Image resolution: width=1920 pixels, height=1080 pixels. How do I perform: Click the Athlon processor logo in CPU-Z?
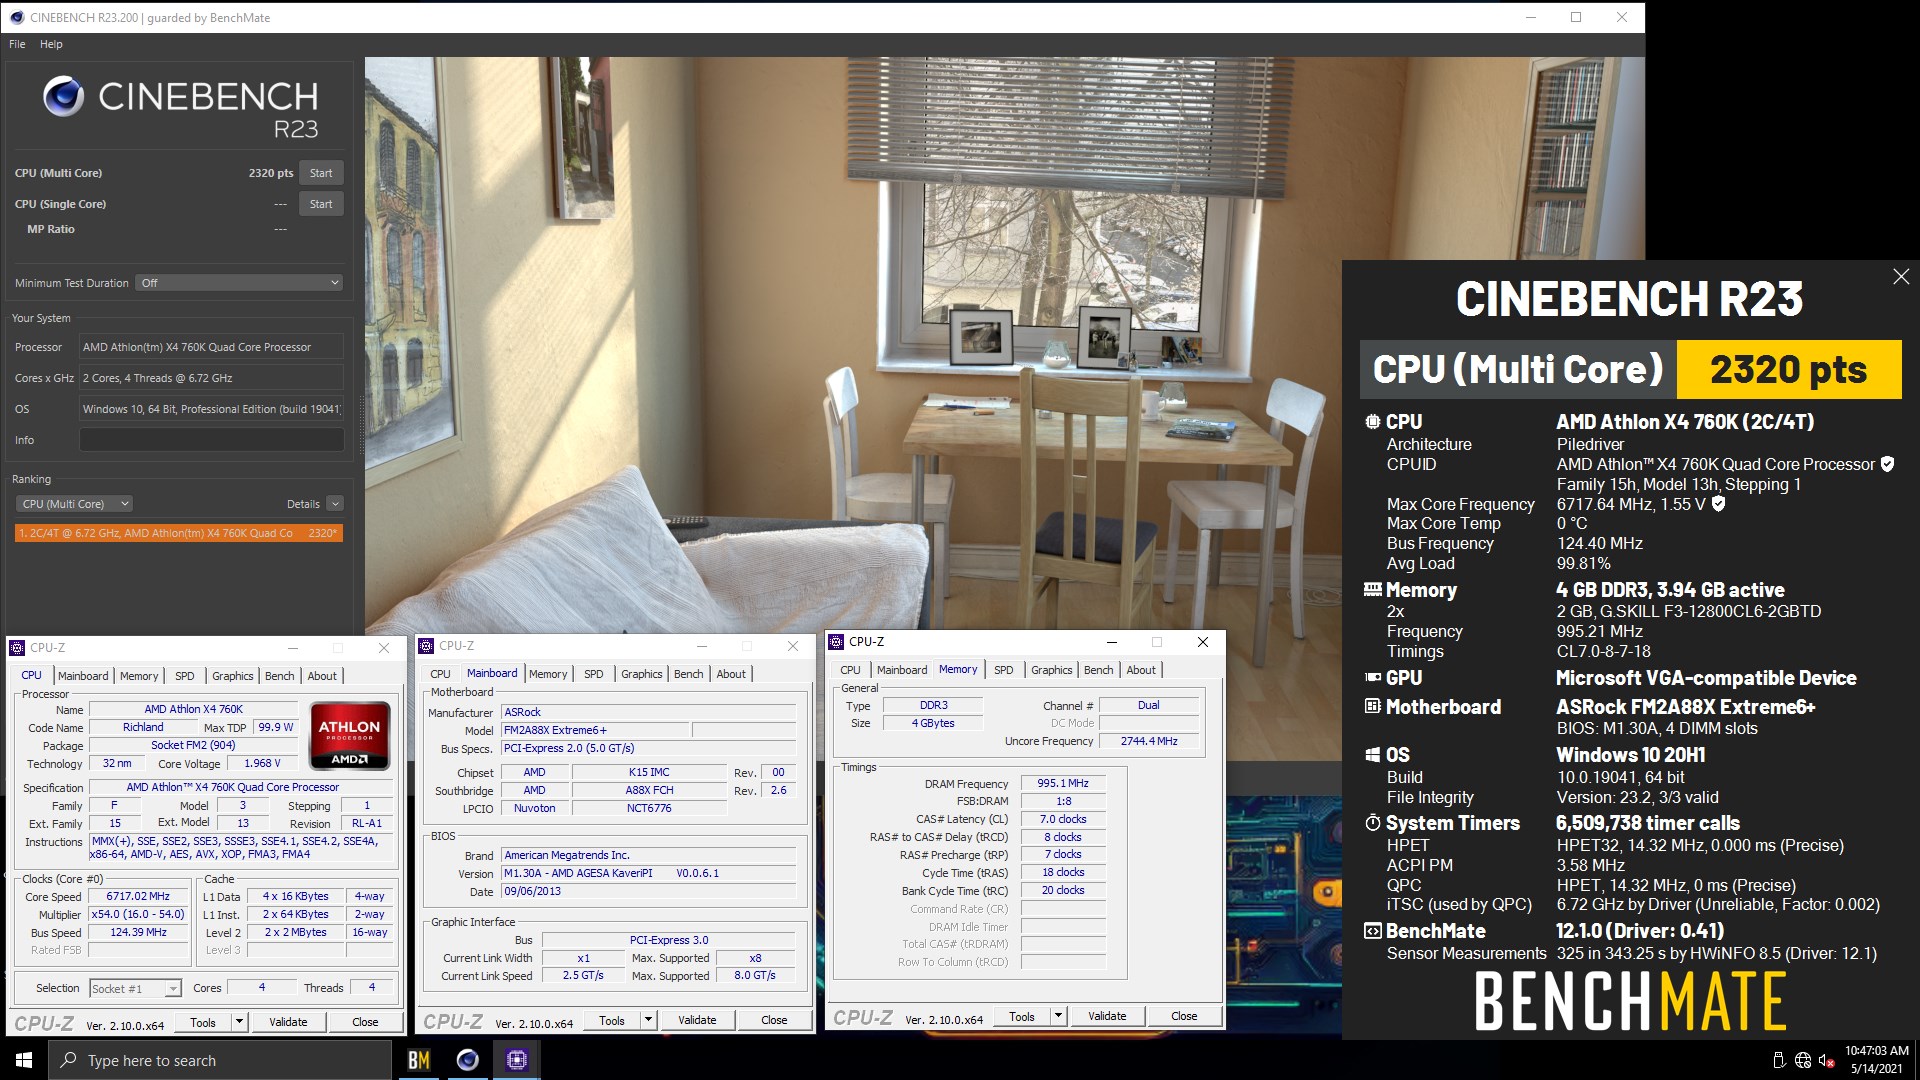[349, 736]
